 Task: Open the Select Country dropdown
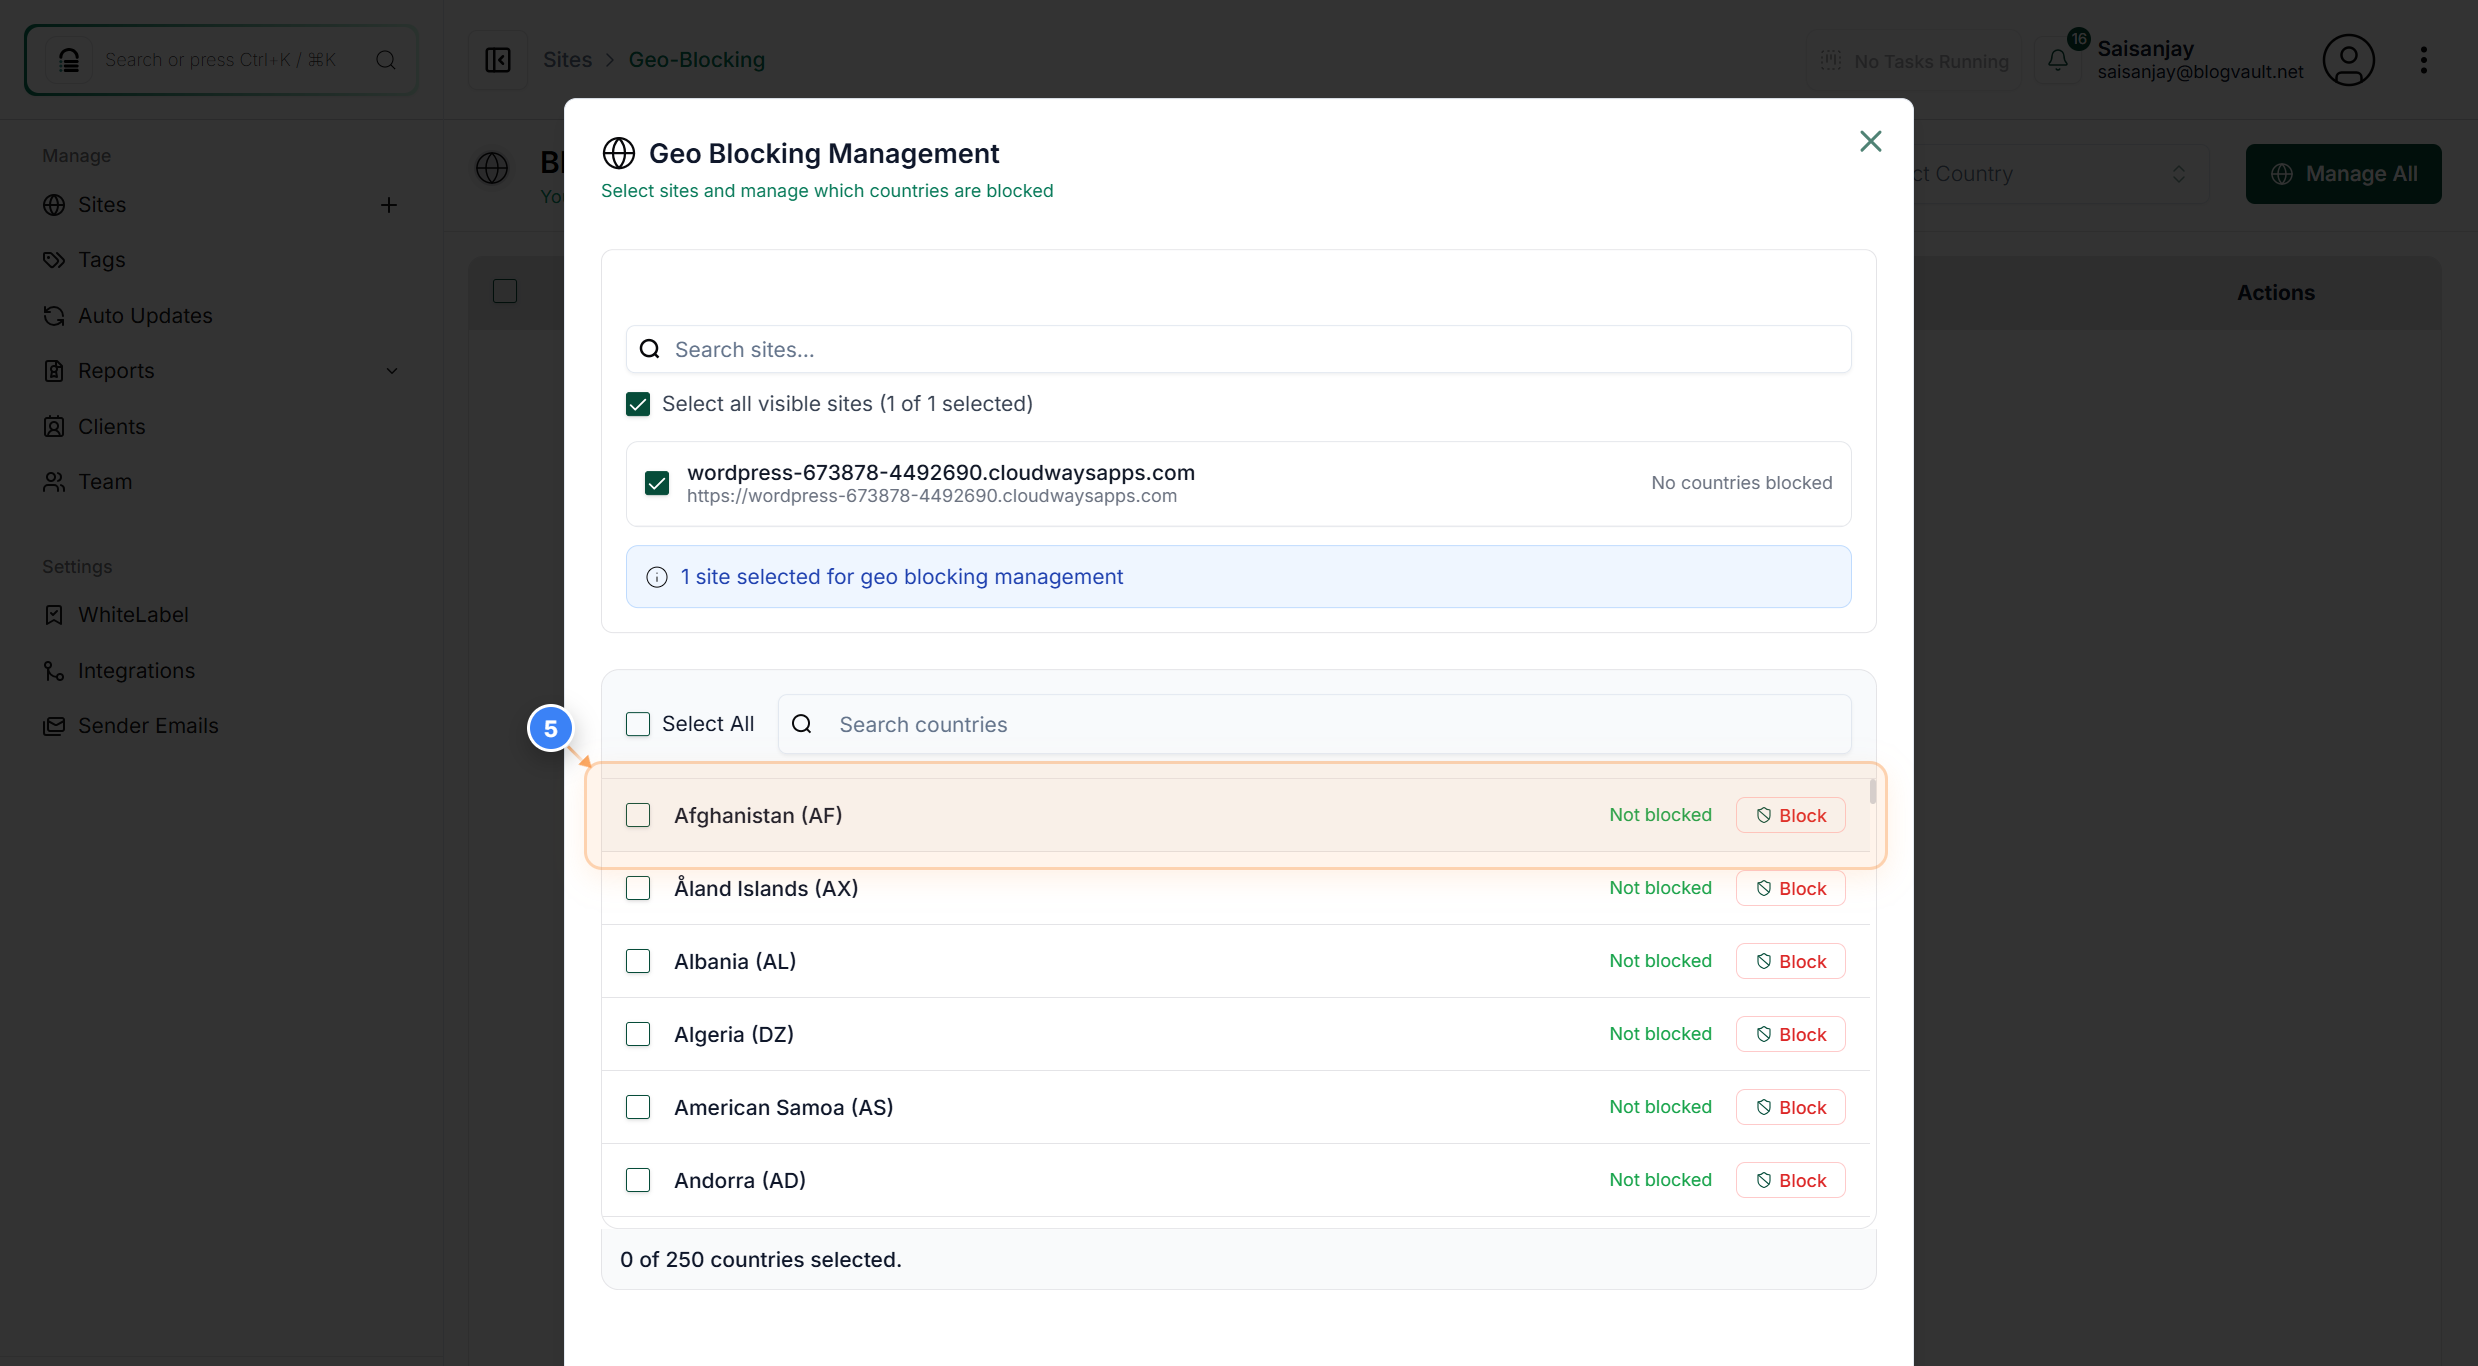coord(2050,173)
